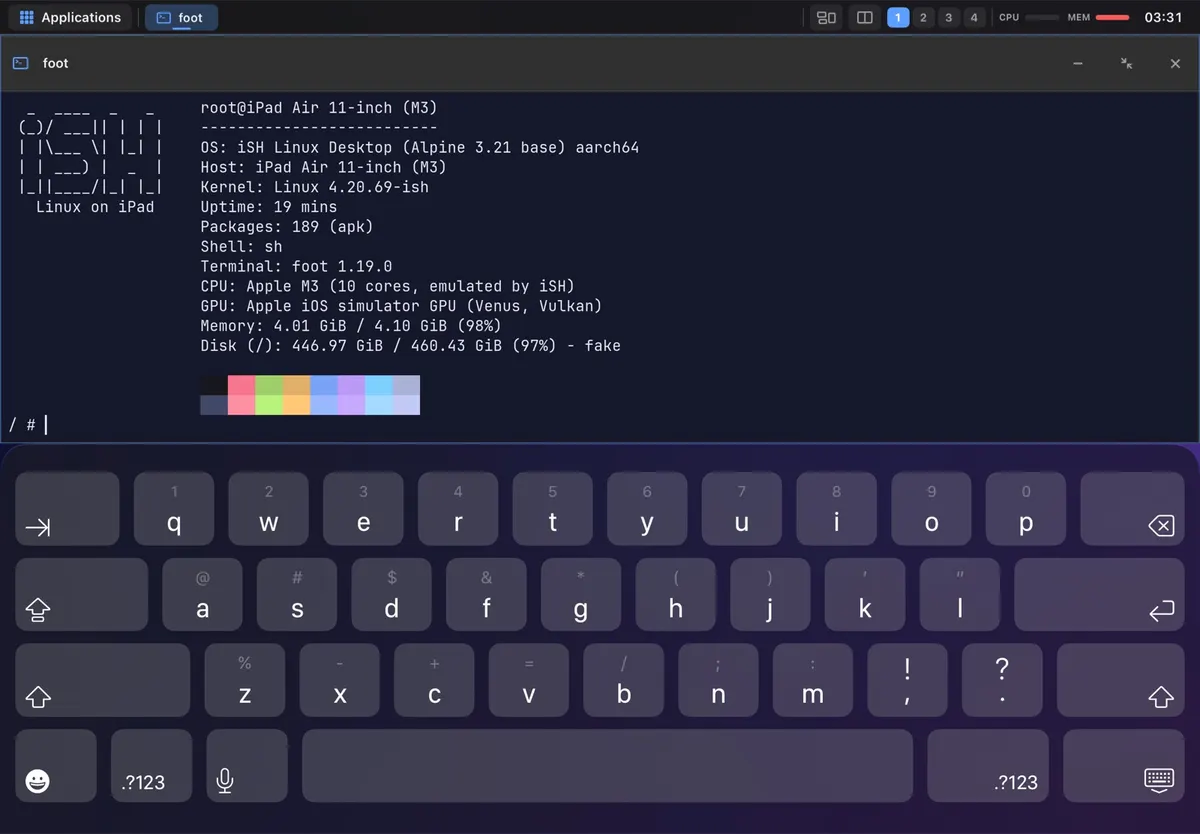Hide the on-screen keyboard
The width and height of the screenshot is (1200, 834).
[x=1124, y=766]
